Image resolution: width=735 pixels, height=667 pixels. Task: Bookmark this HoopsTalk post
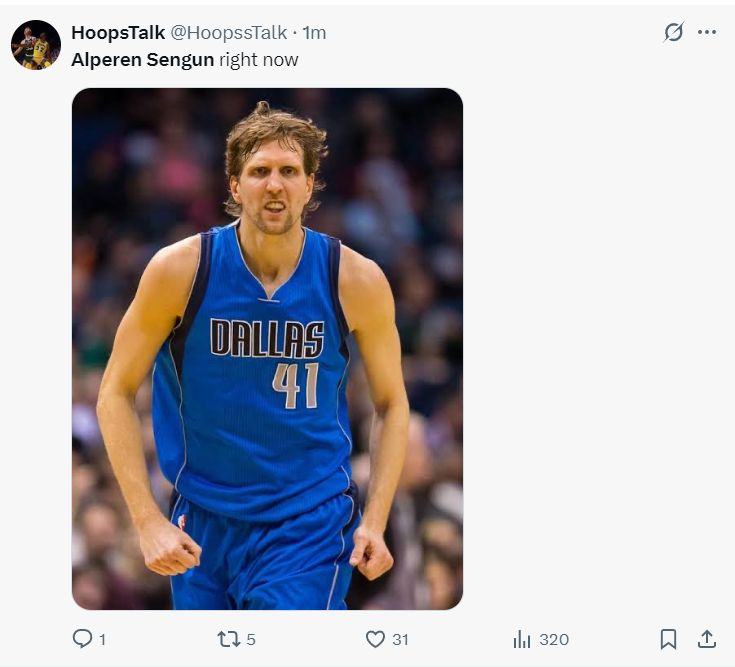point(668,639)
